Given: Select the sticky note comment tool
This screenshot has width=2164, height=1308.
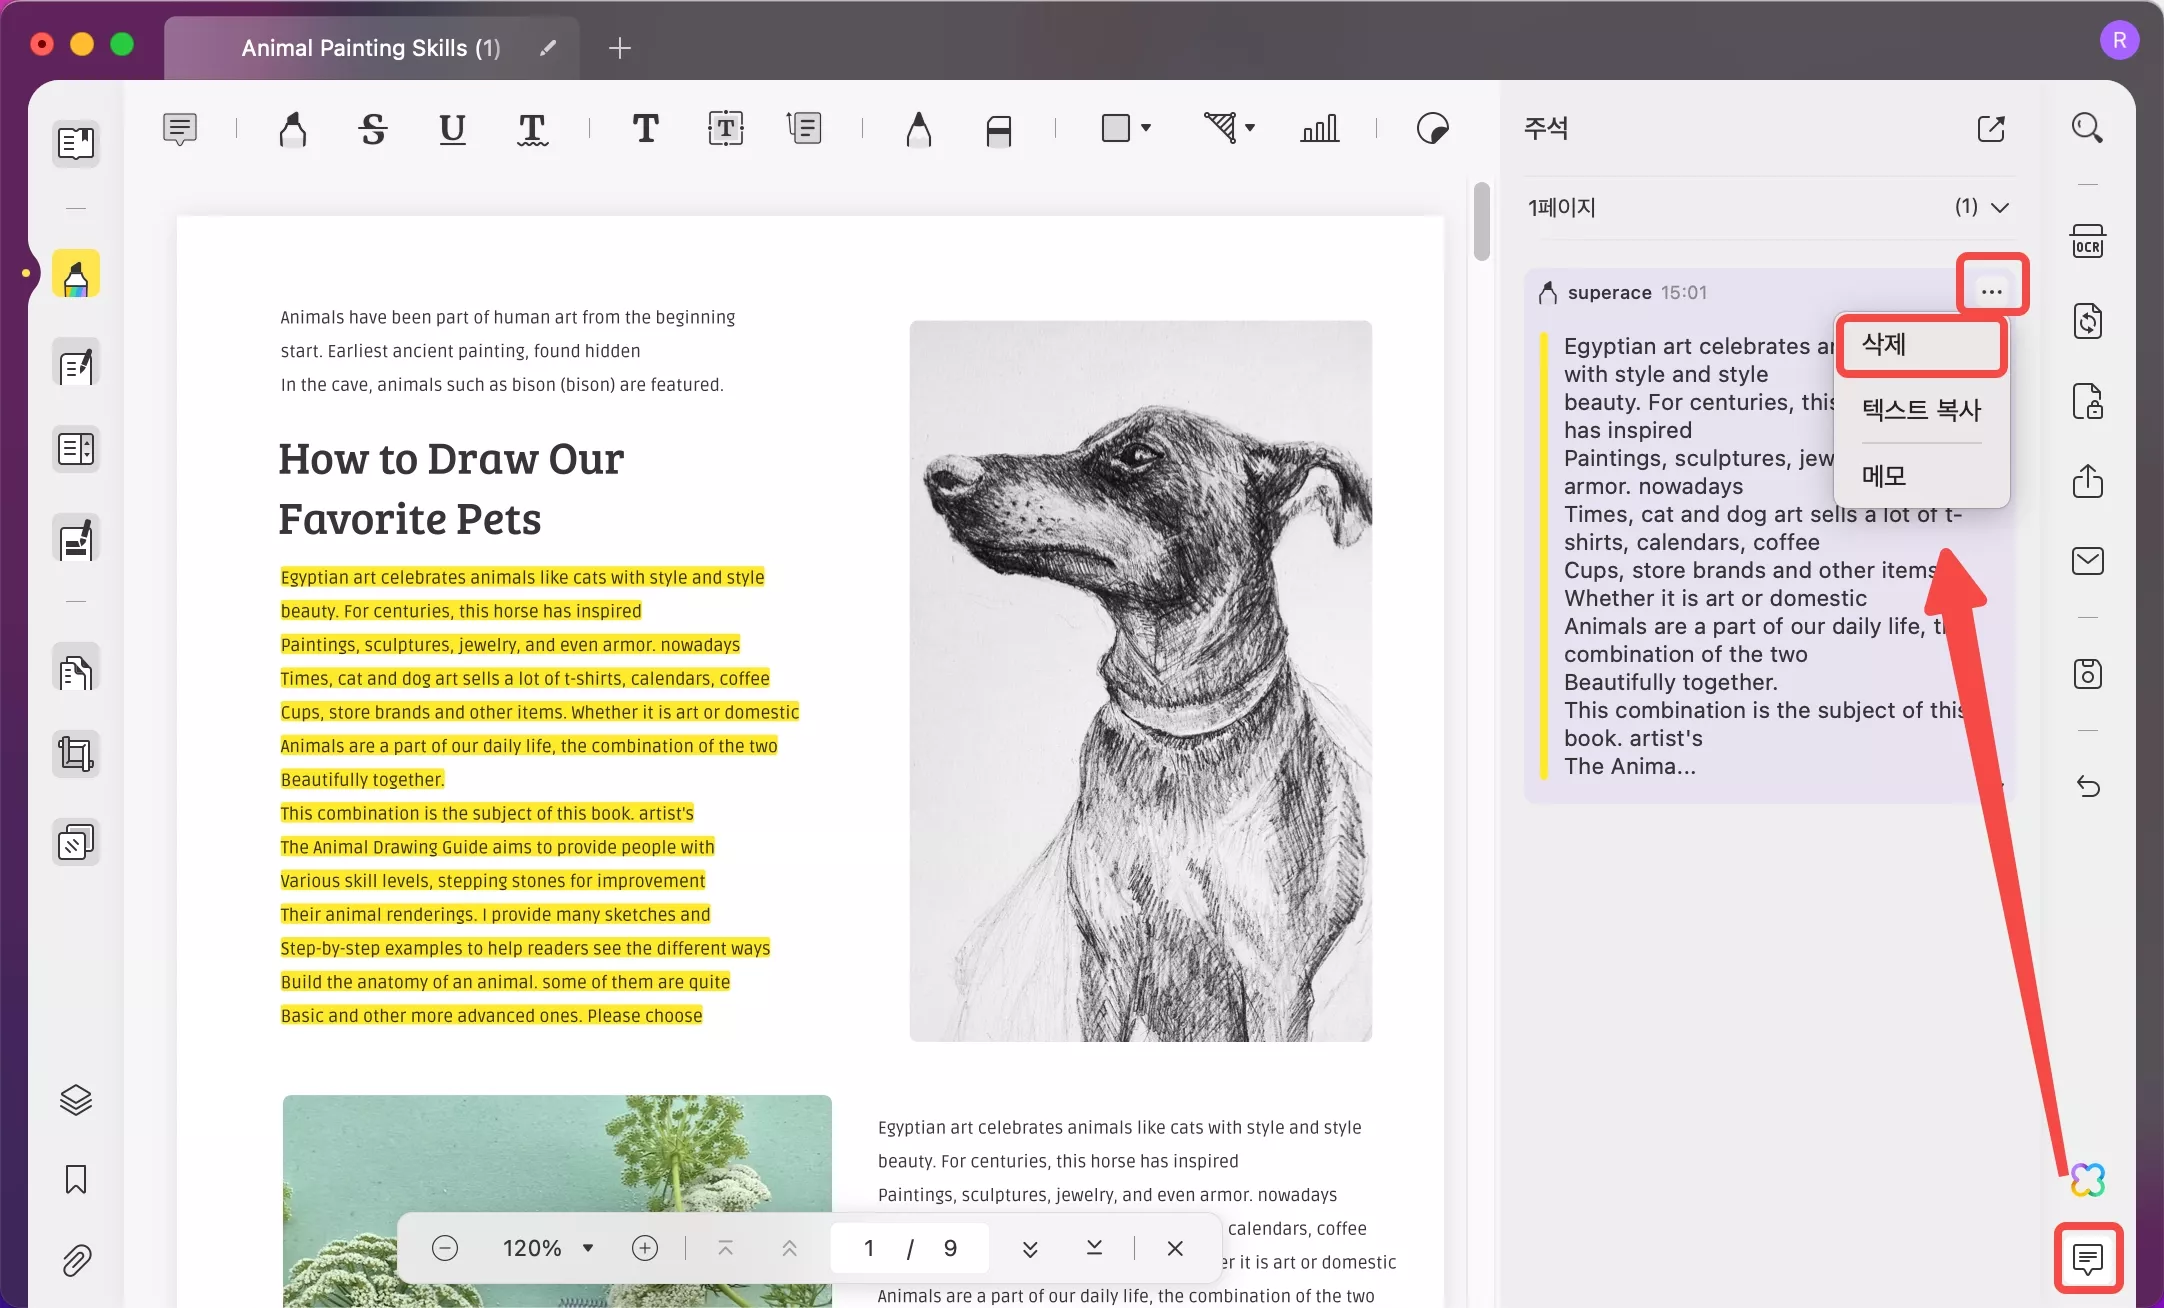Looking at the screenshot, I should 180,128.
